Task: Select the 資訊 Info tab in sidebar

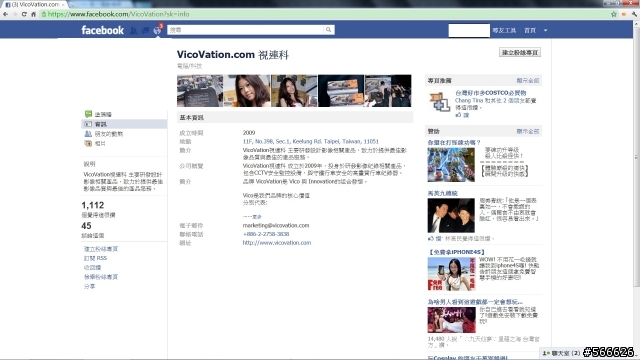Action: [x=124, y=124]
